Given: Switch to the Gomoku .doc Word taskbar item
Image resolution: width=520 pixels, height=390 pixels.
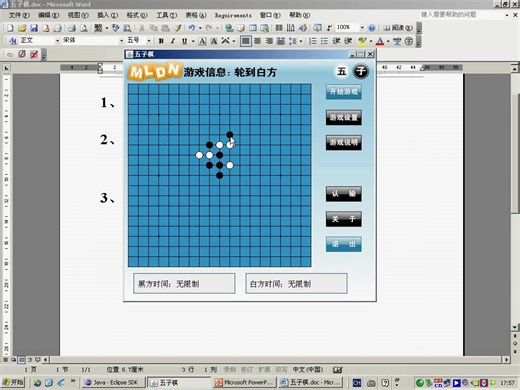Looking at the screenshot, I should (x=310, y=382).
